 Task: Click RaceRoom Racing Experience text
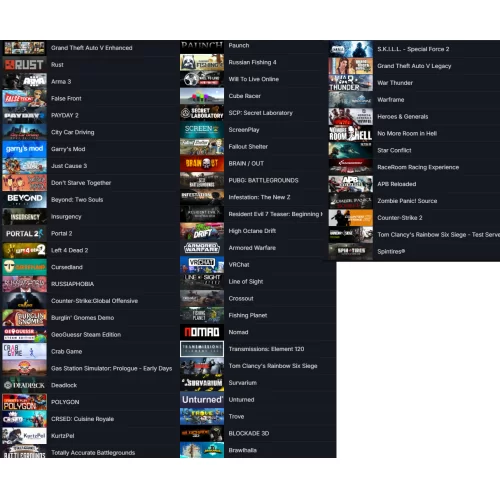click(x=418, y=167)
